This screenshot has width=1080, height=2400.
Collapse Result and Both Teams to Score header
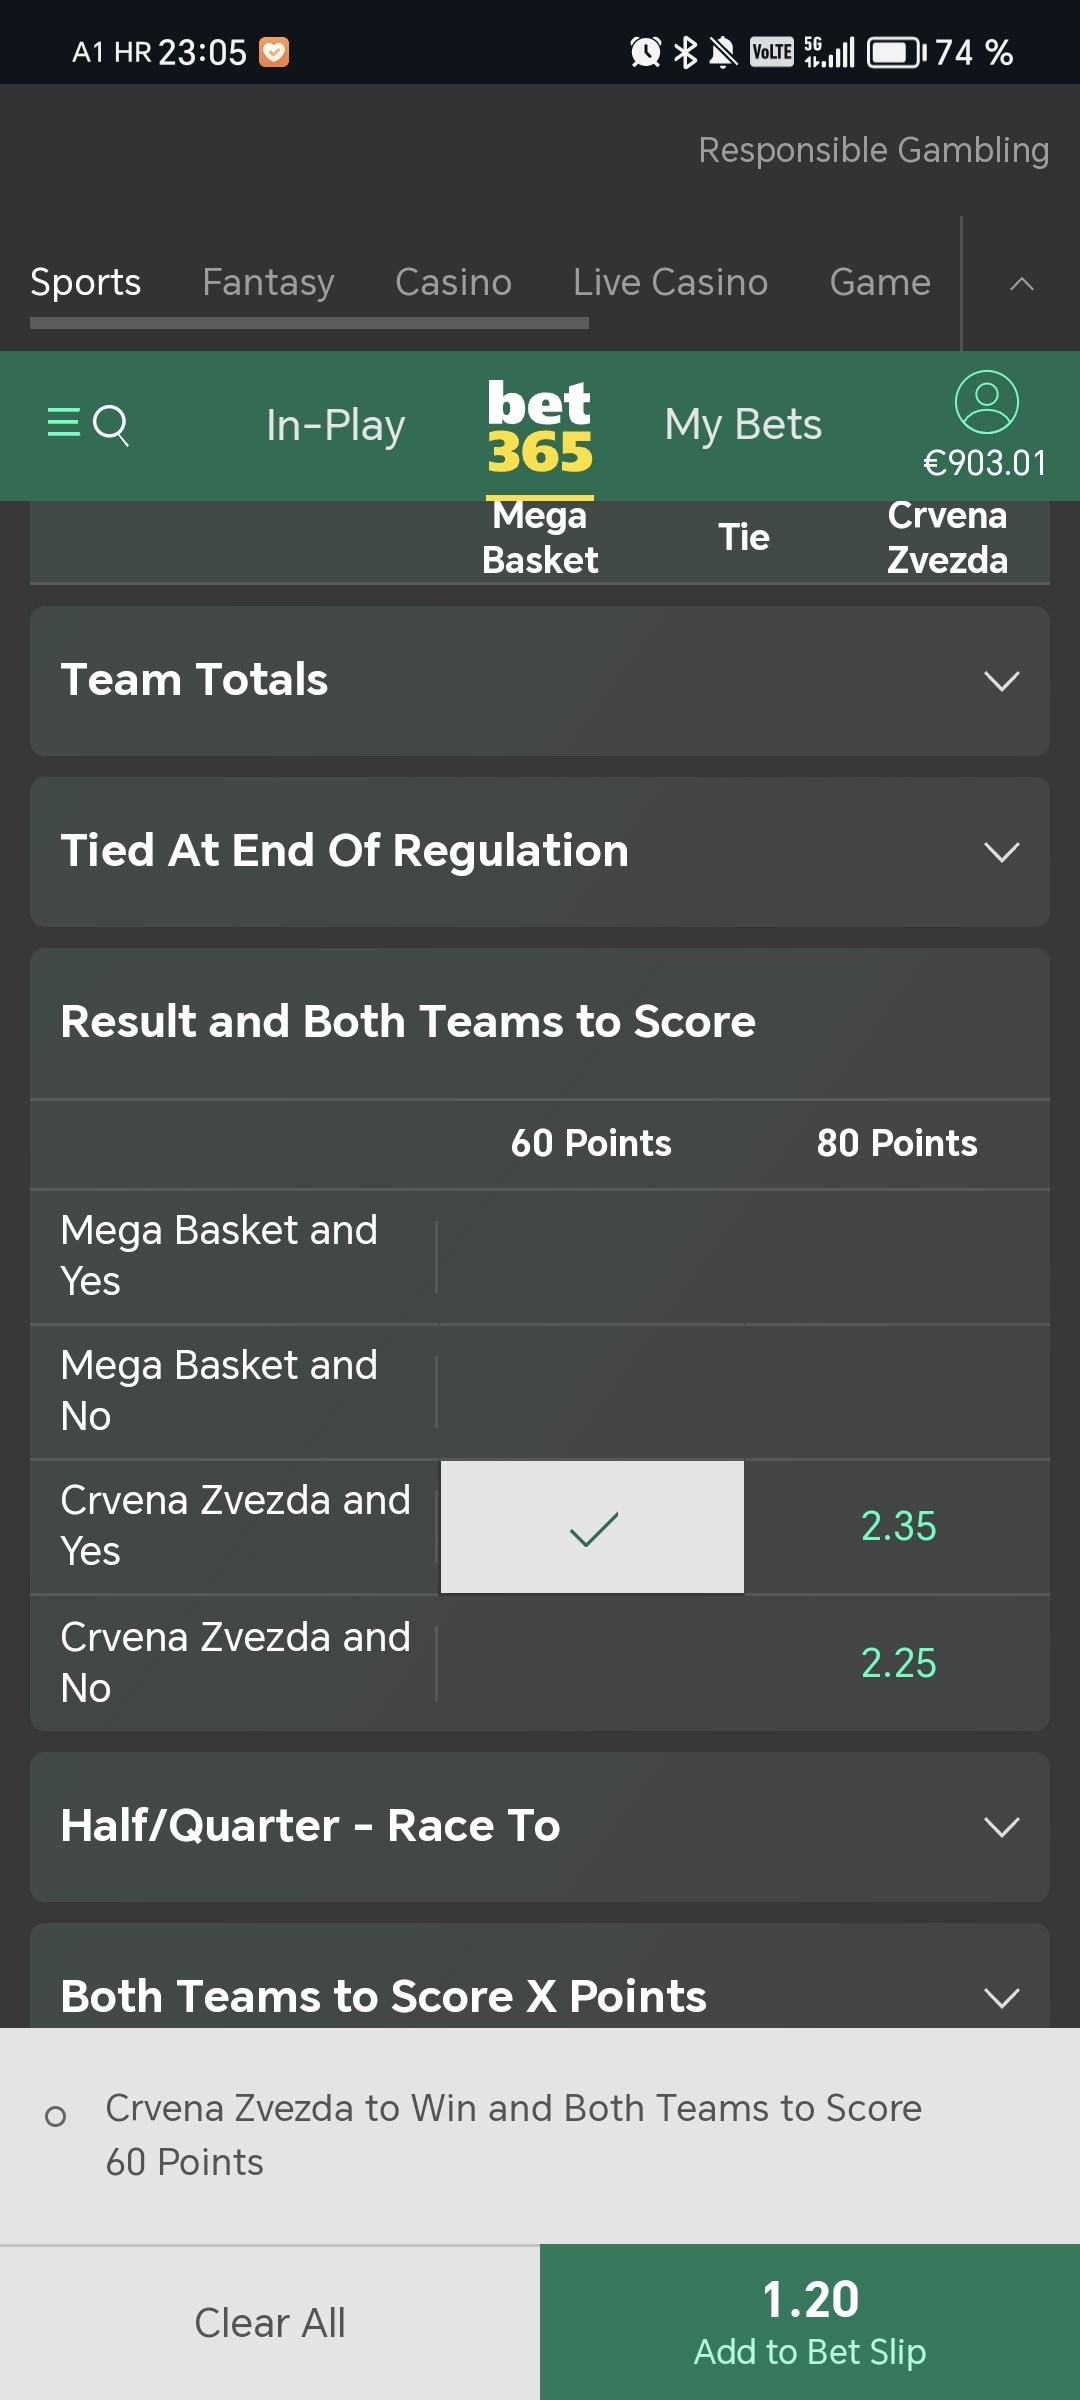click(540, 1022)
